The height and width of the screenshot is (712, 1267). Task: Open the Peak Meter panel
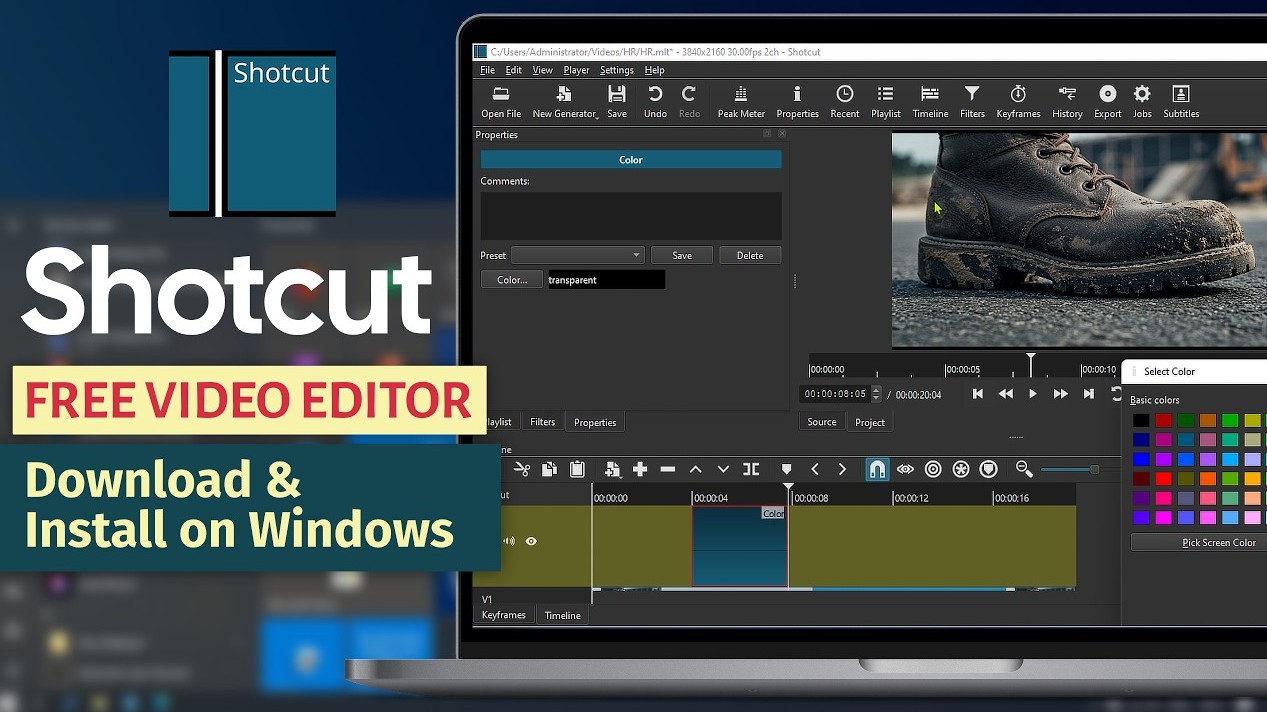(741, 101)
